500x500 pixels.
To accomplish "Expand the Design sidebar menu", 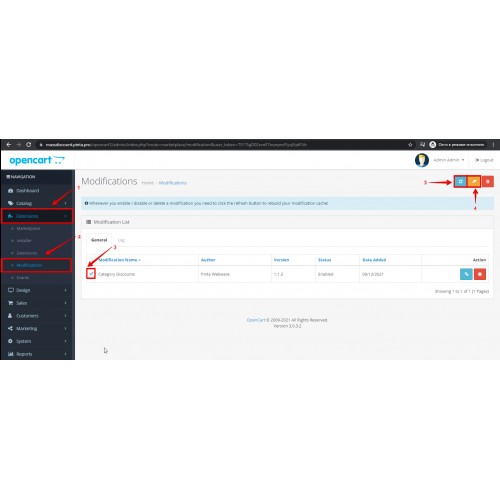I will (x=37, y=290).
